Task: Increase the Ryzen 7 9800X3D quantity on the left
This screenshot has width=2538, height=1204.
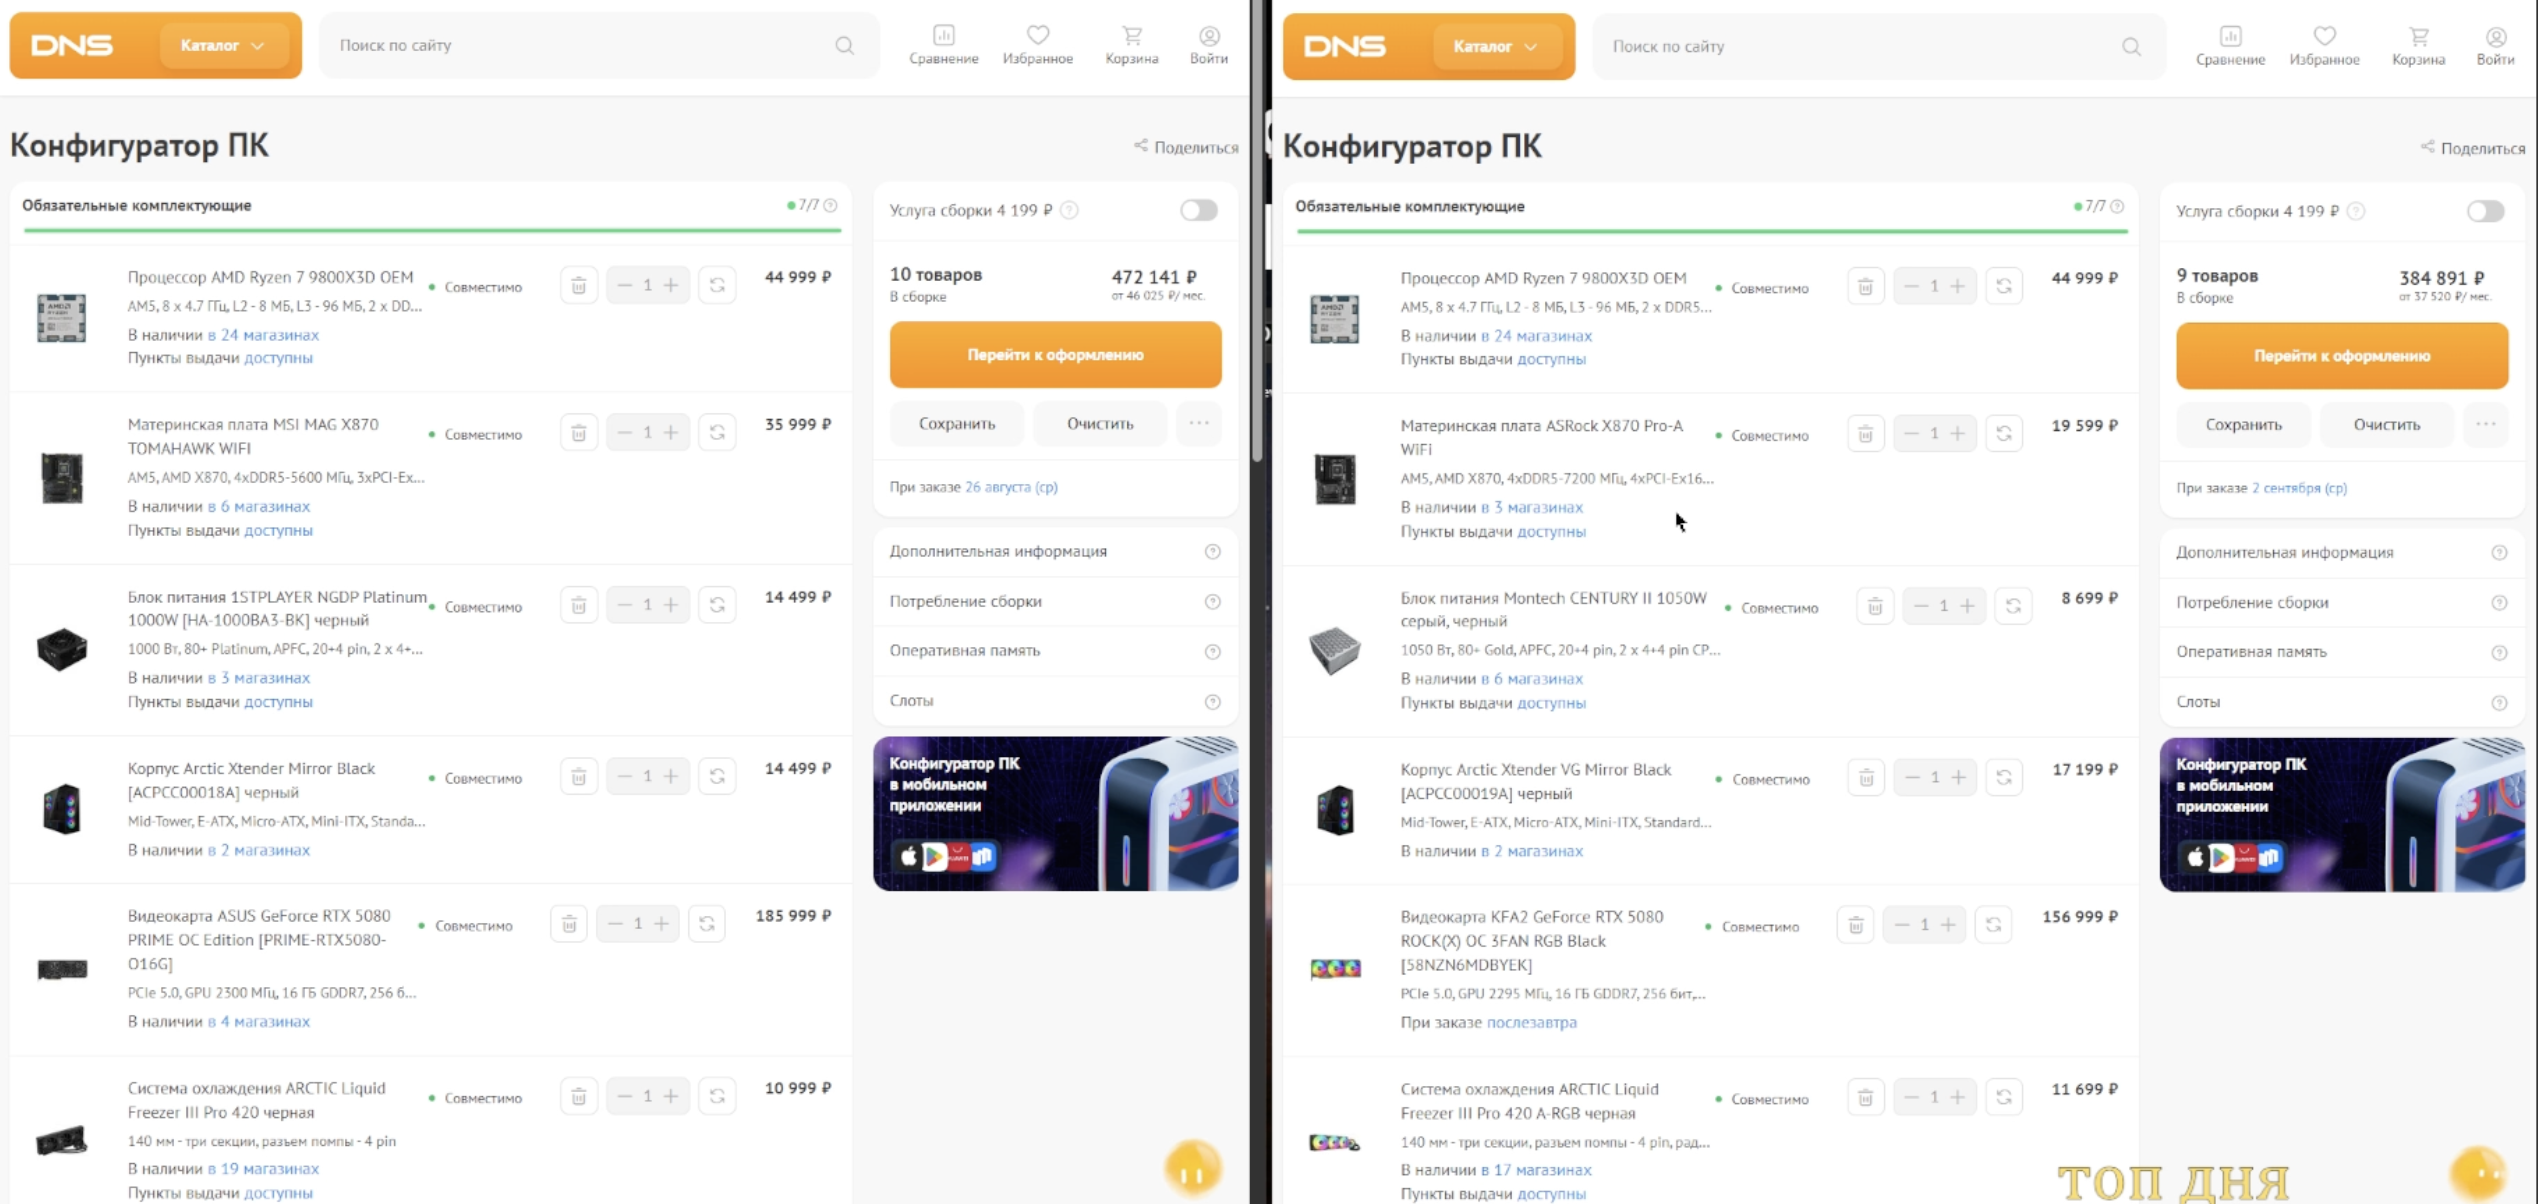Action: click(671, 286)
